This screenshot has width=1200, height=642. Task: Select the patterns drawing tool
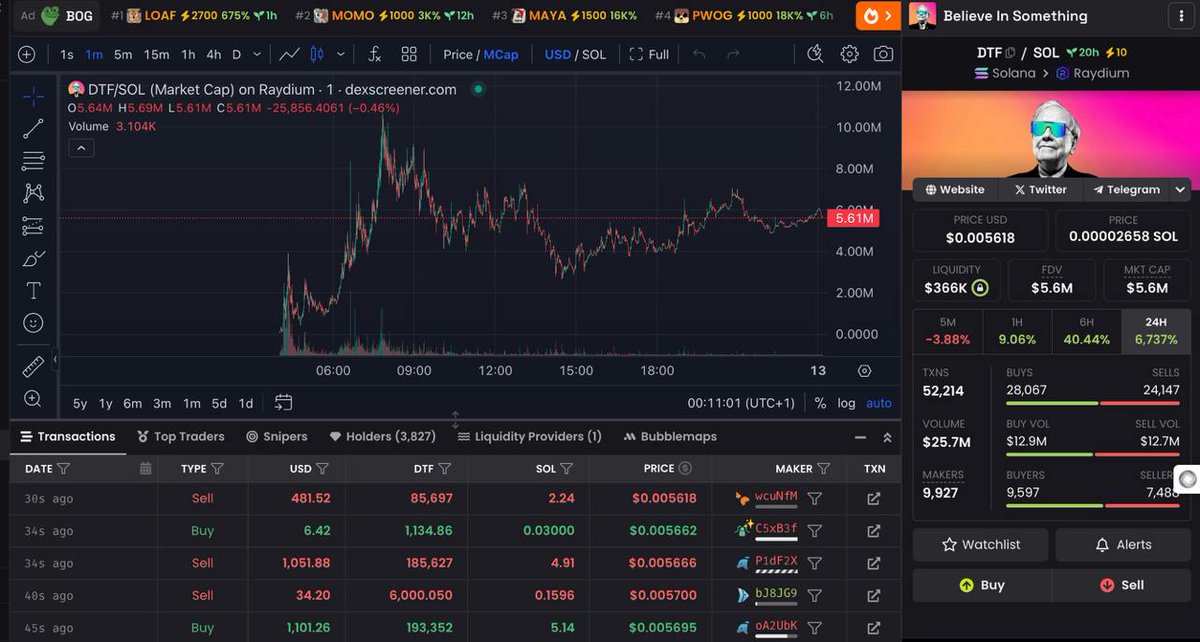(x=33, y=193)
